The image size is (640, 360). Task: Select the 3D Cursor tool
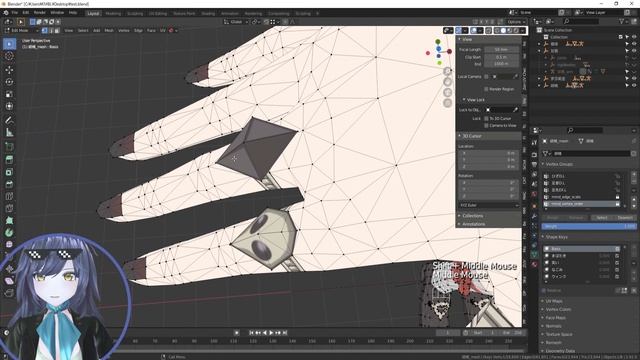(x=9, y=56)
